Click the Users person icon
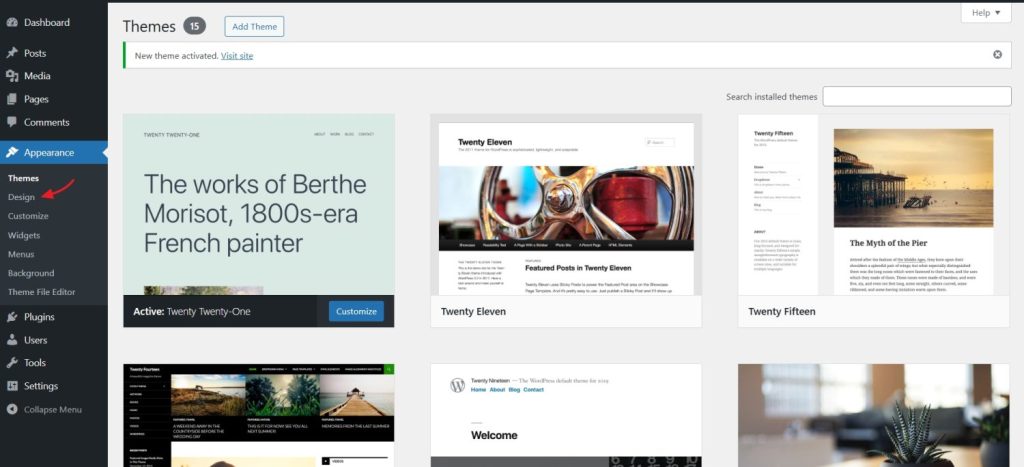Image resolution: width=1024 pixels, height=467 pixels. [x=12, y=340]
